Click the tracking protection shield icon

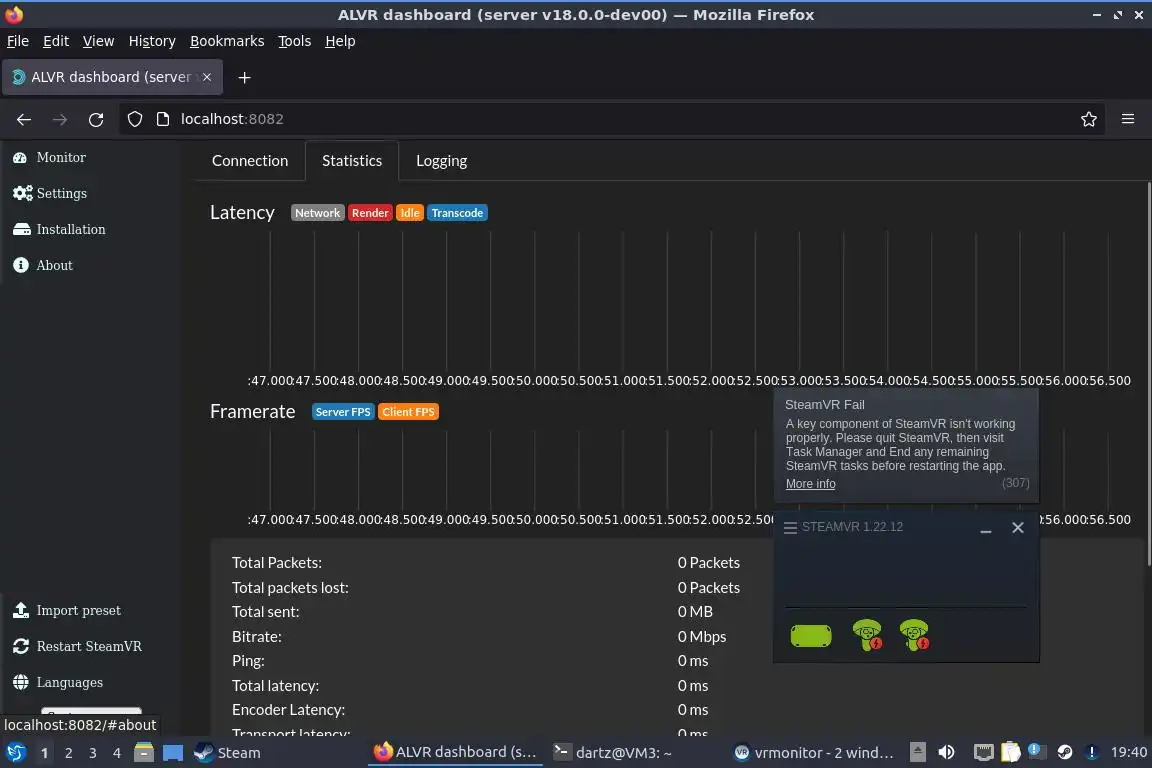(x=134, y=119)
